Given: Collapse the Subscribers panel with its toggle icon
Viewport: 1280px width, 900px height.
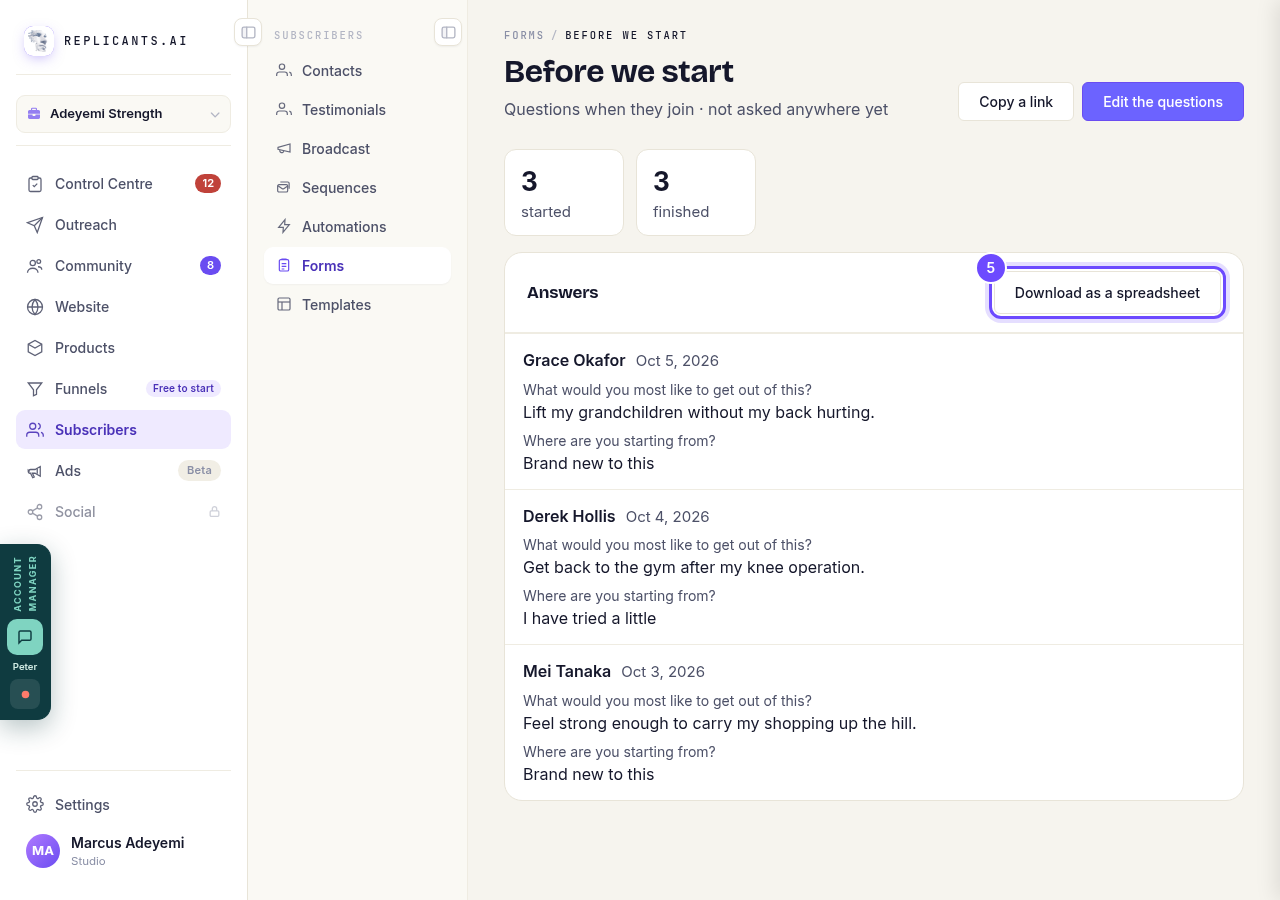Looking at the screenshot, I should (x=448, y=33).
